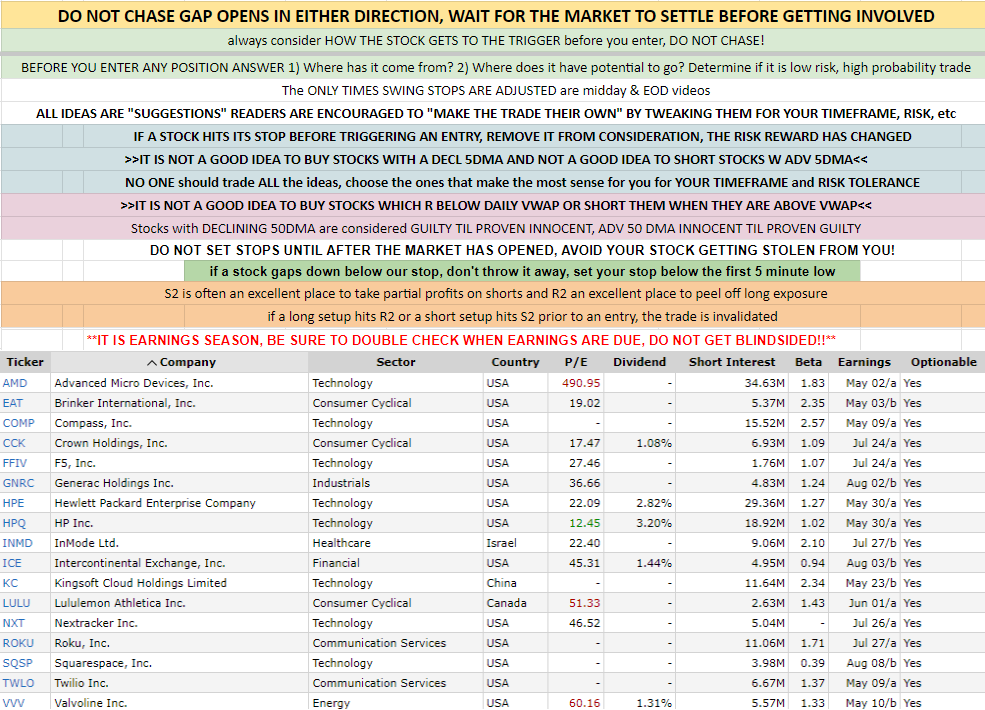The height and width of the screenshot is (710, 985).
Task: Sort table by Short Interest column header
Action: (x=732, y=362)
